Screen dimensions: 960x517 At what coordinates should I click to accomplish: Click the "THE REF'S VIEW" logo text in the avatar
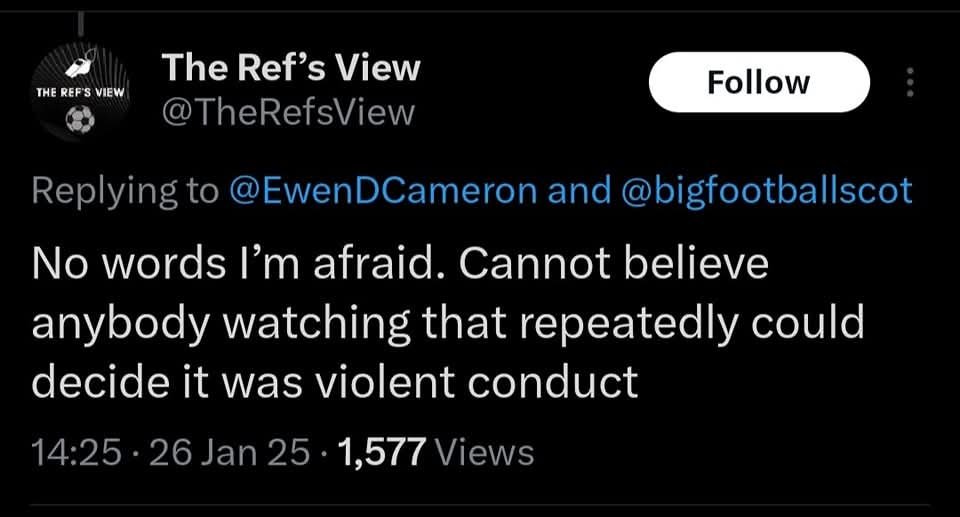pos(80,92)
